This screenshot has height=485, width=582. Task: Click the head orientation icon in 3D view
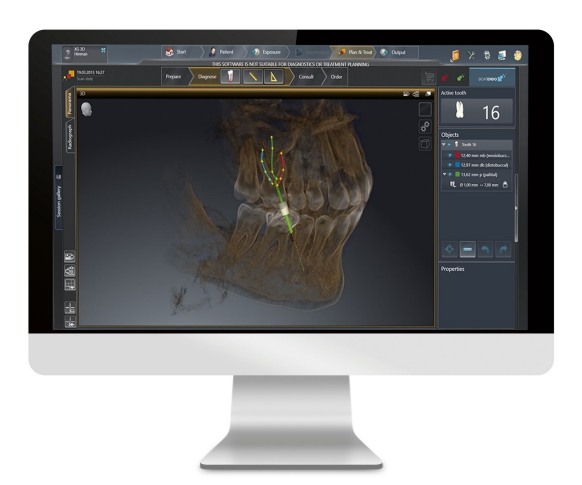coord(86,109)
